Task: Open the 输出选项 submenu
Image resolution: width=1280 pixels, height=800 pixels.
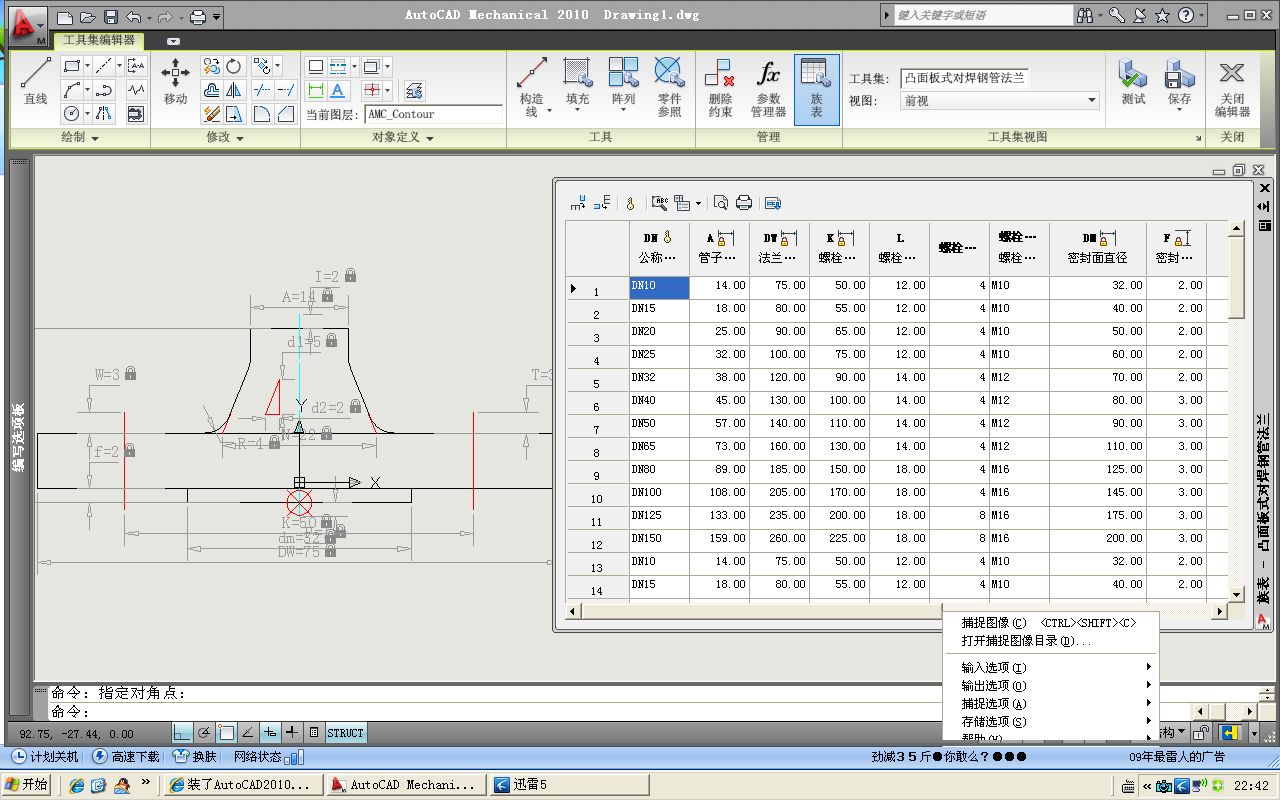Action: coord(1050,686)
